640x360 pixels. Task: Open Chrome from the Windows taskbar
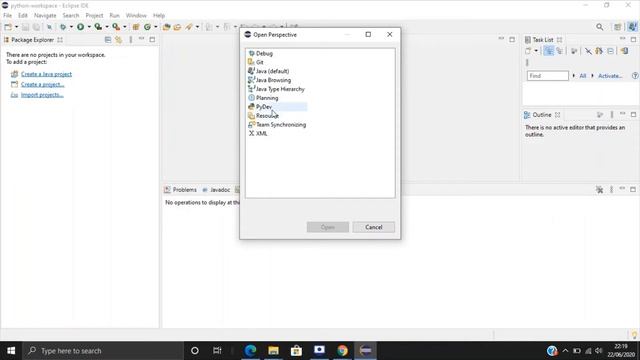[342, 351]
